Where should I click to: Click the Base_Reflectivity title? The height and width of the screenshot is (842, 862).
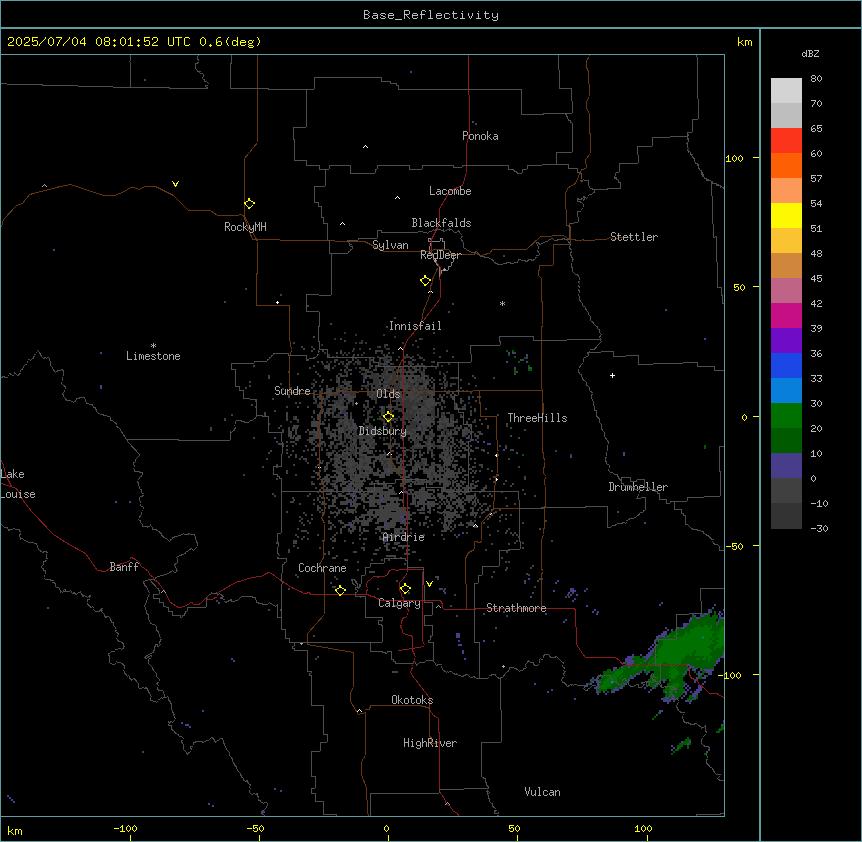point(431,15)
